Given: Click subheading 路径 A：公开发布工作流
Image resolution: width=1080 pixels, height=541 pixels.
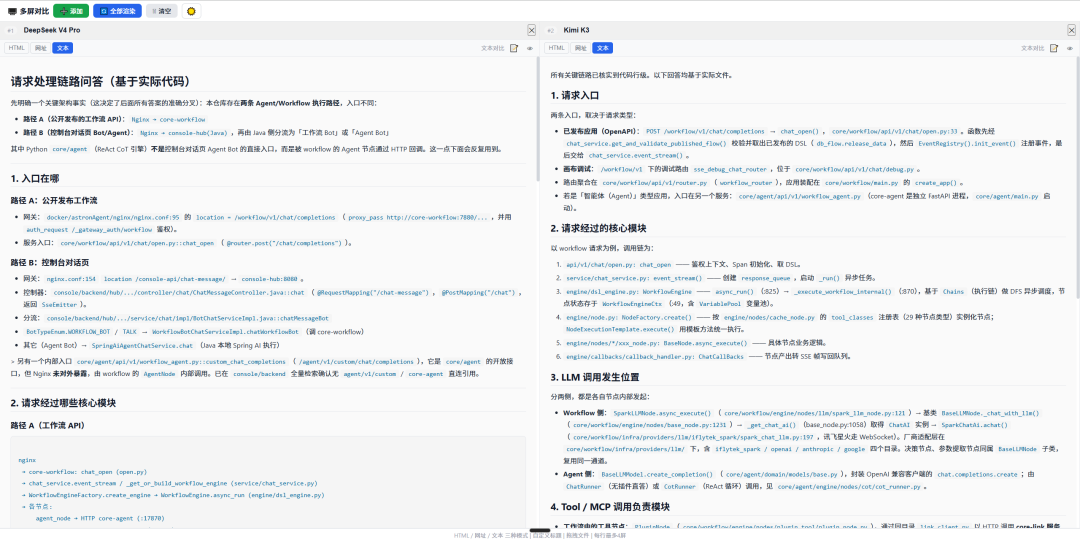Looking at the screenshot, I should pos(54,201).
